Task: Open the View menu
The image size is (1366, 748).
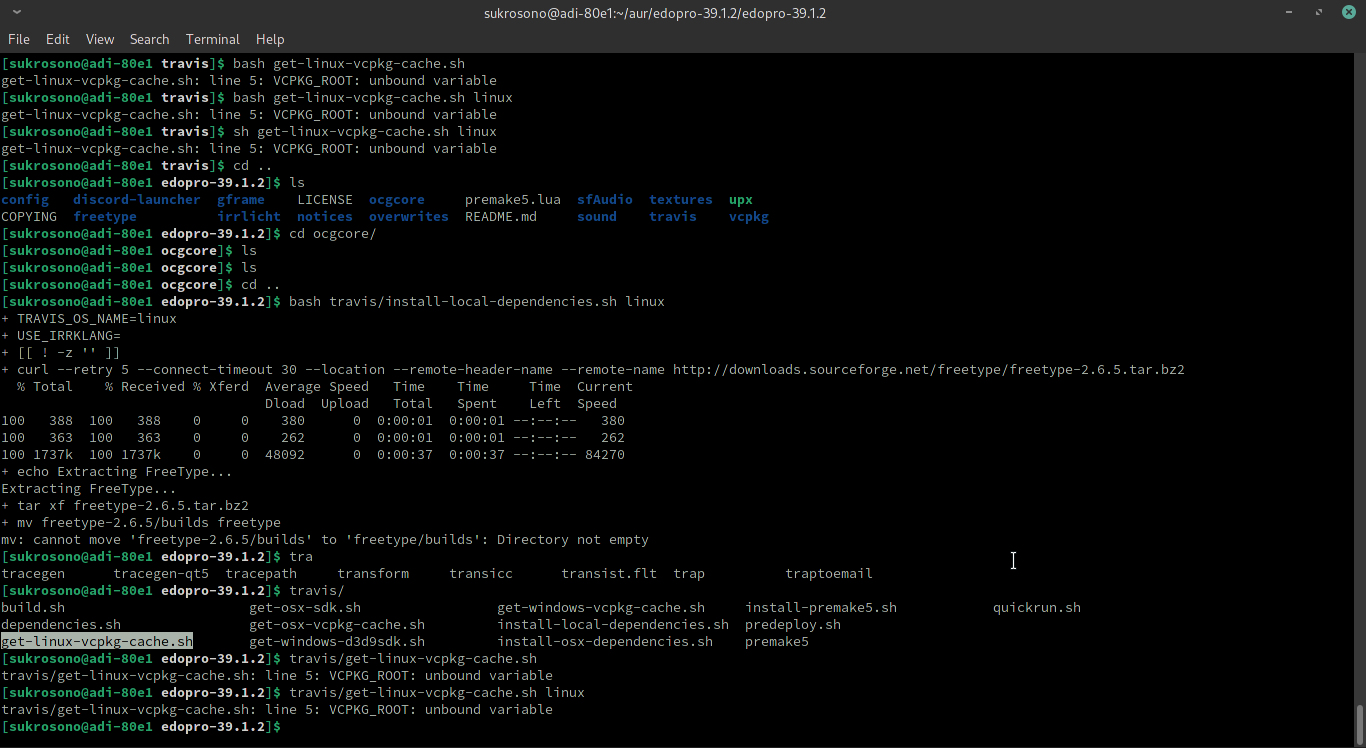Action: pos(99,39)
